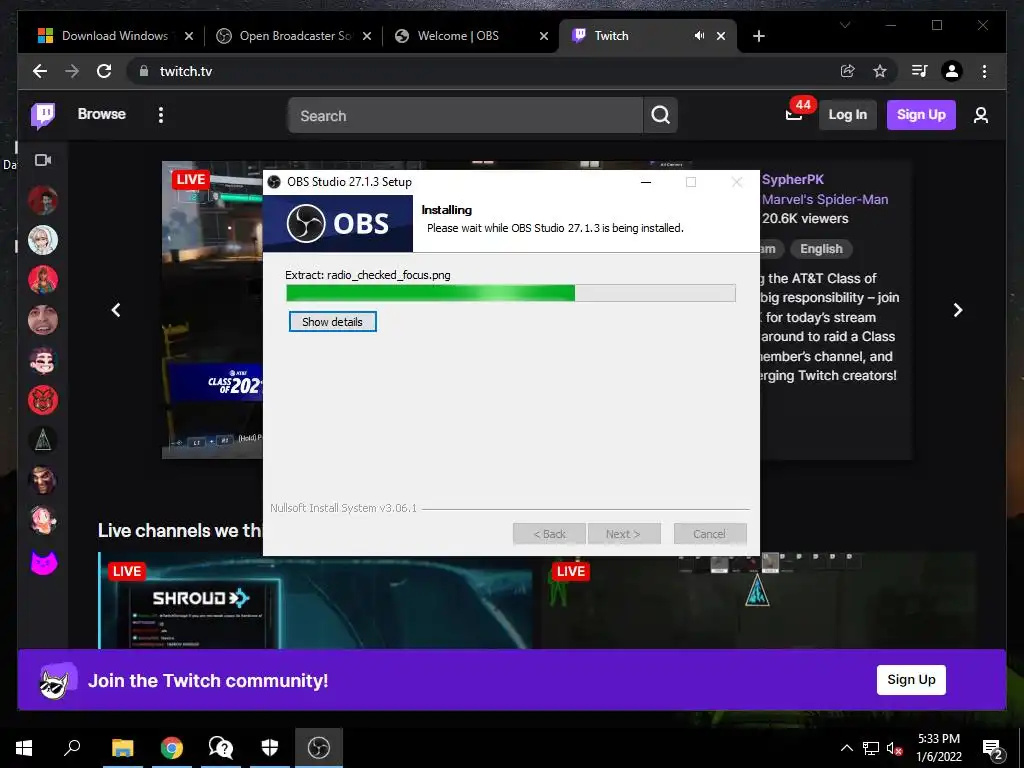Click the search magnifier button on Twitch
This screenshot has height=768, width=1024.
660,116
